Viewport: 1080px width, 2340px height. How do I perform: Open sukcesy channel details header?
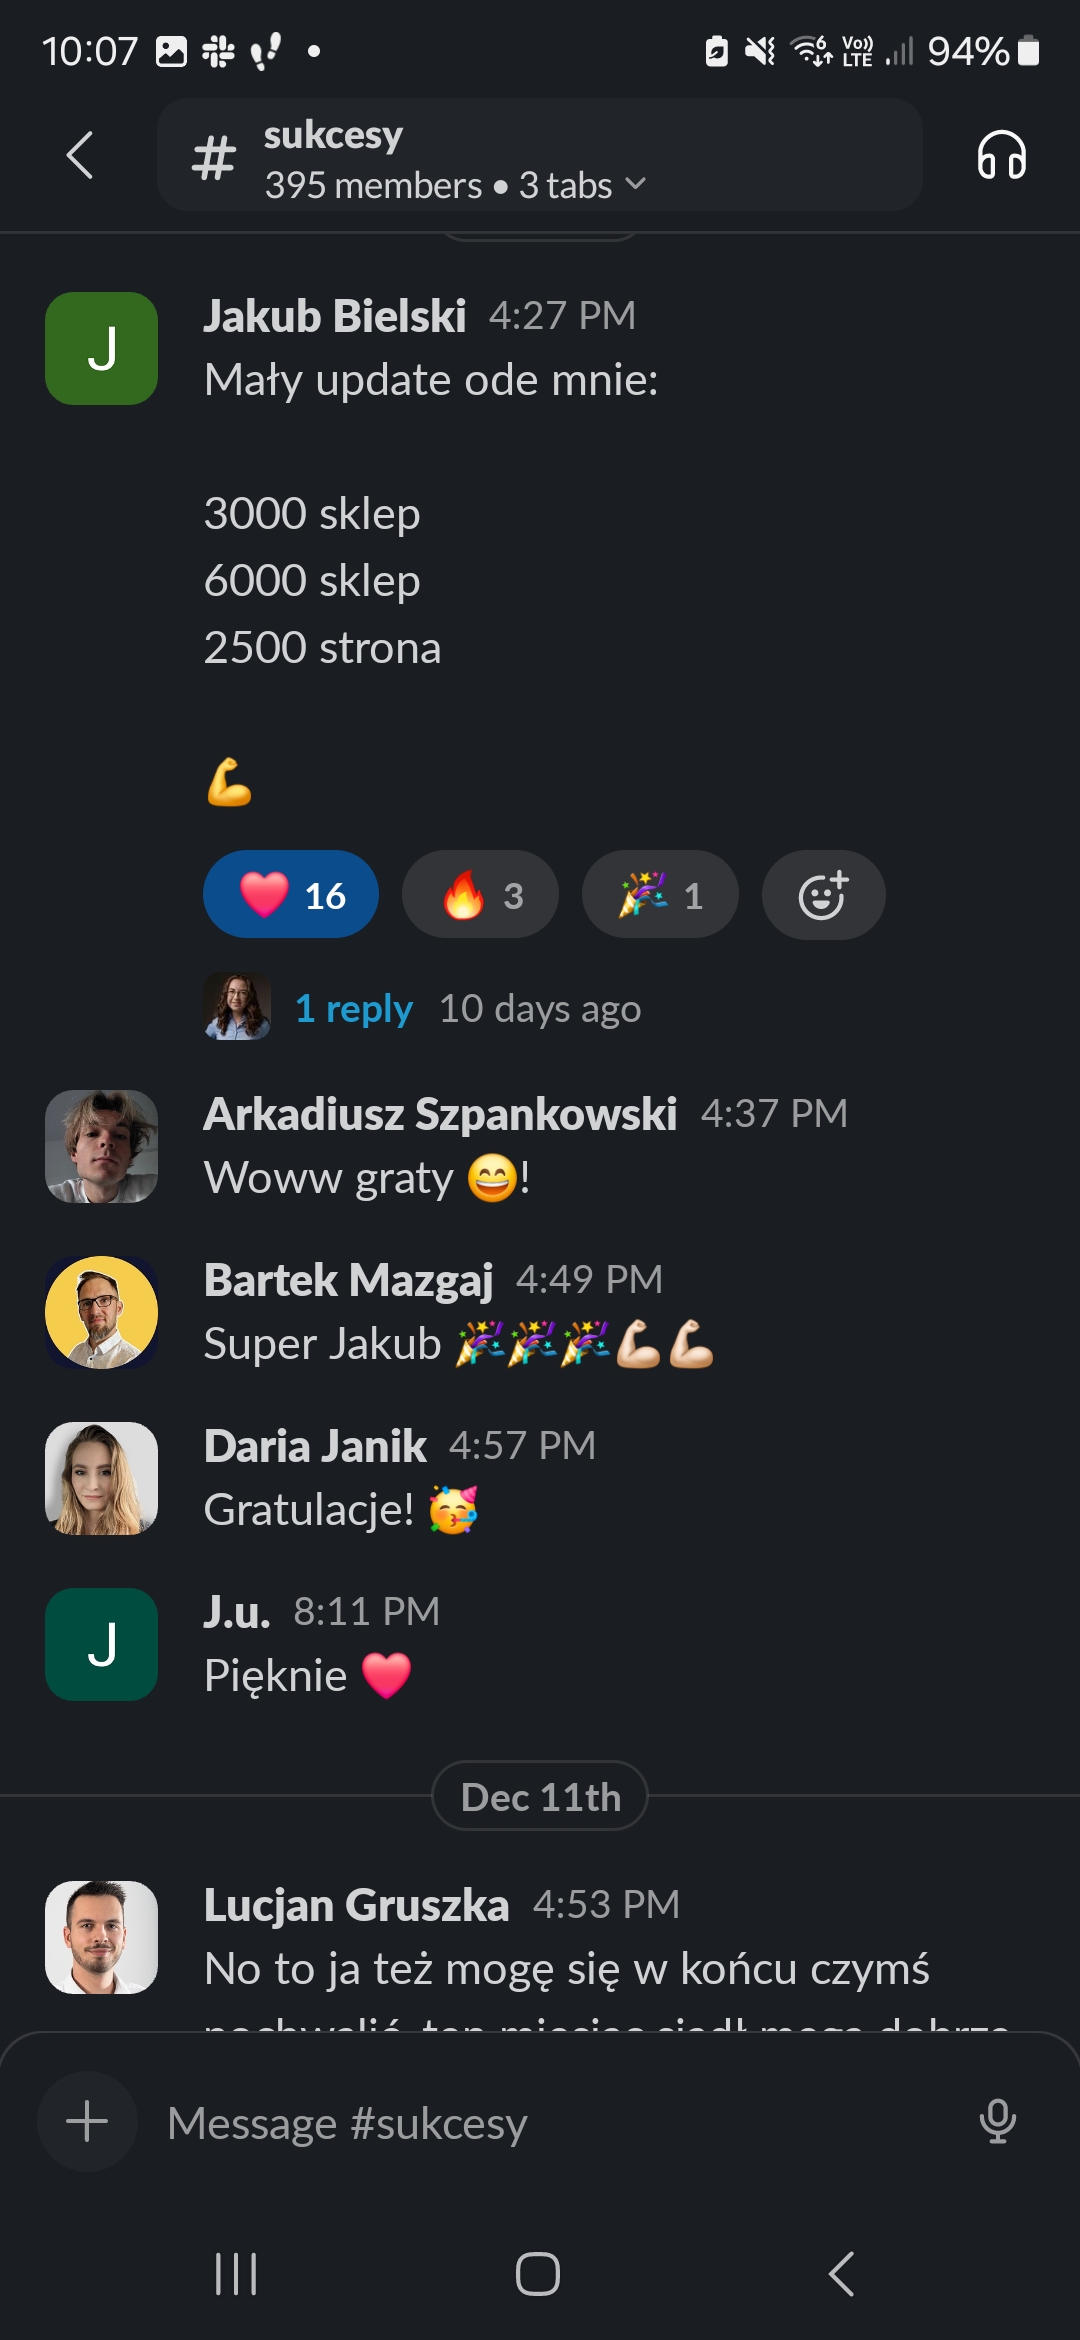pos(540,155)
